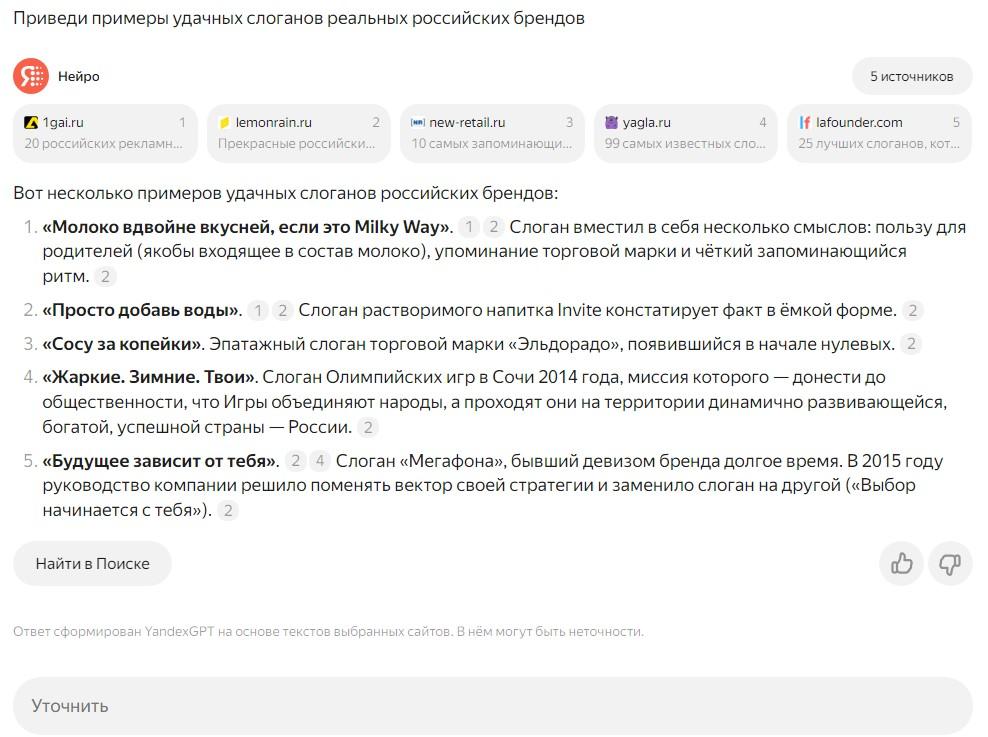Click citation 1 after the Milky Way slogan
The height and width of the screenshot is (737, 988).
coord(469,227)
